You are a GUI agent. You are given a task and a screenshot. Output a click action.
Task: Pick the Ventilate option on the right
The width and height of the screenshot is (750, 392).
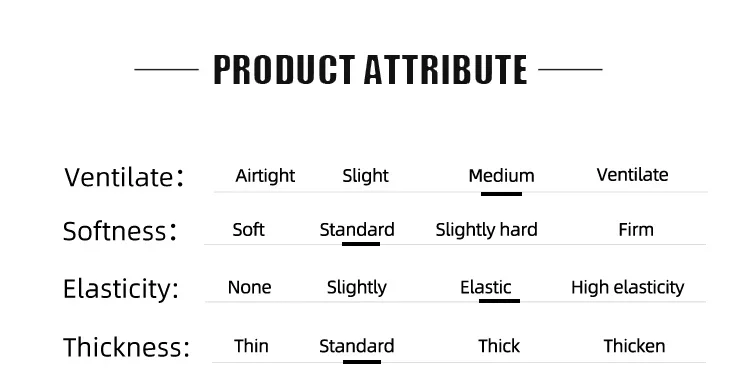coord(632,175)
